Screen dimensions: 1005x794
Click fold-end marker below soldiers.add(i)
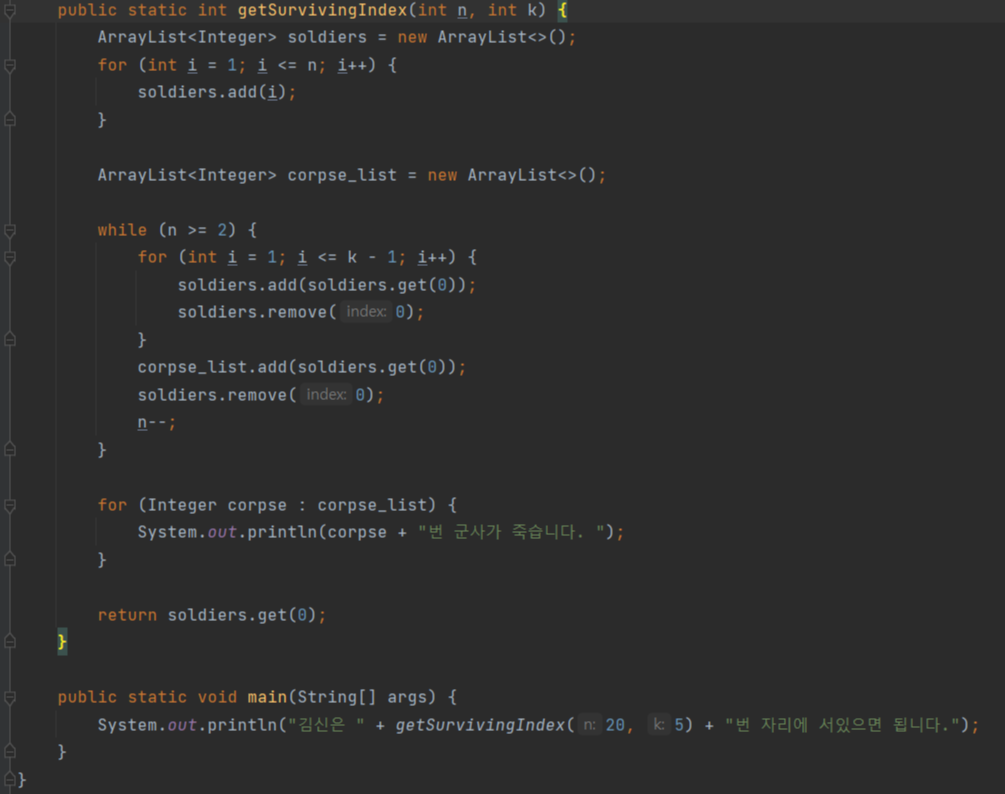pos(10,119)
